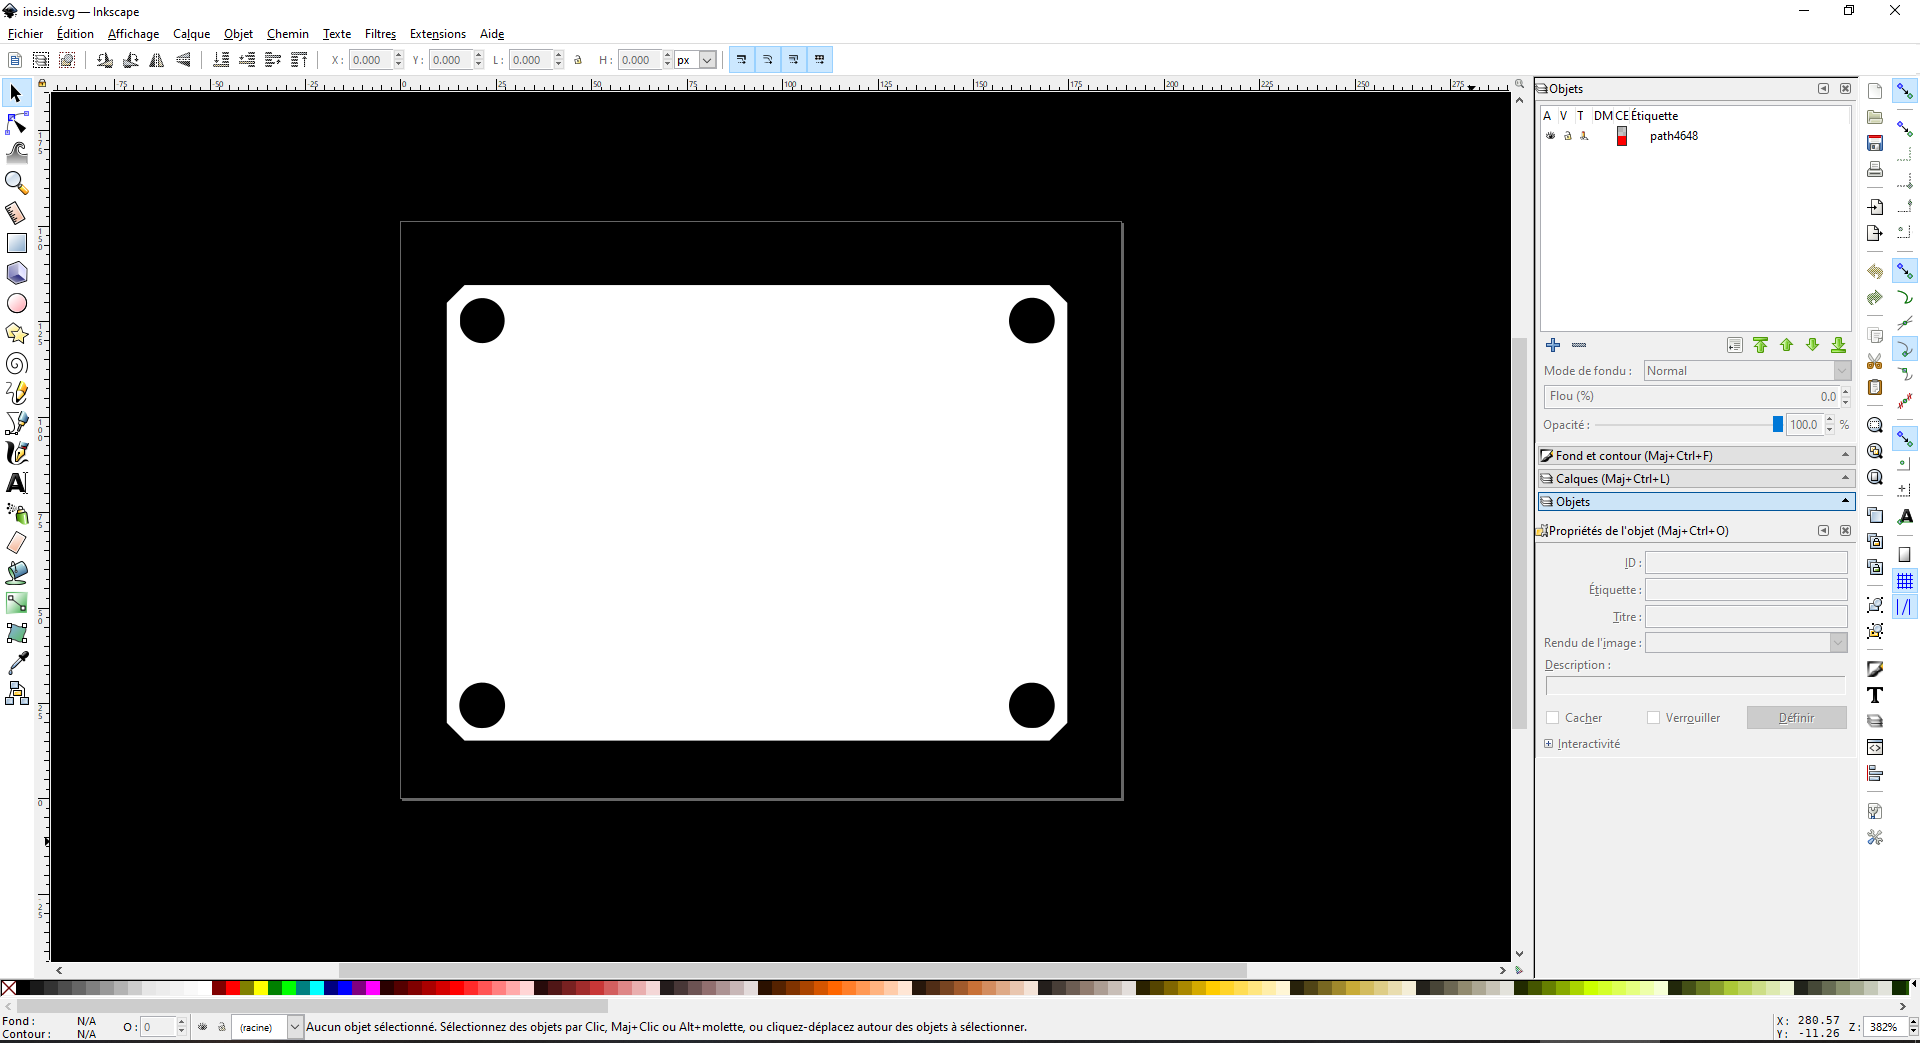Click the Save document icon
The height and width of the screenshot is (1043, 1920).
click(x=1875, y=143)
